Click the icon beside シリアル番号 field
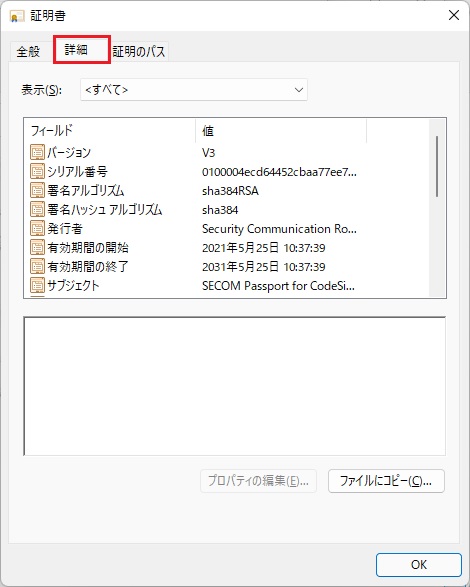 [x=37, y=171]
